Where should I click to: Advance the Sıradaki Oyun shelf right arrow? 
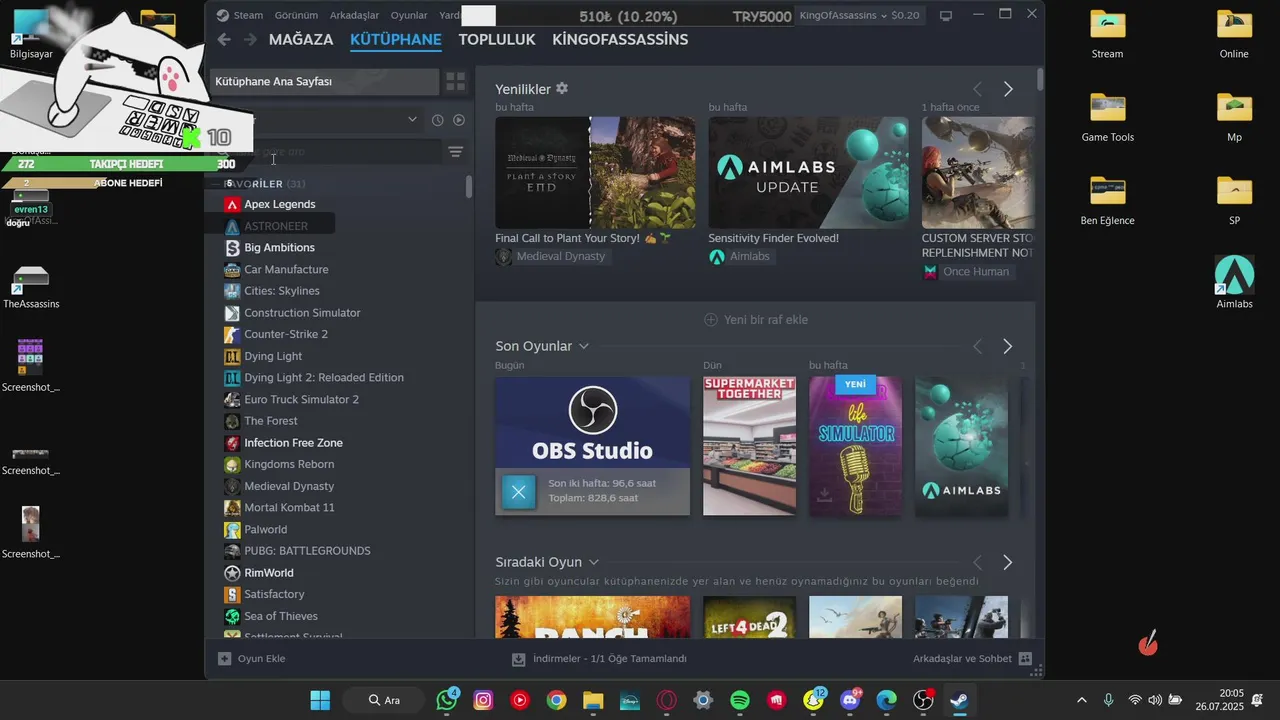pyautogui.click(x=1008, y=563)
